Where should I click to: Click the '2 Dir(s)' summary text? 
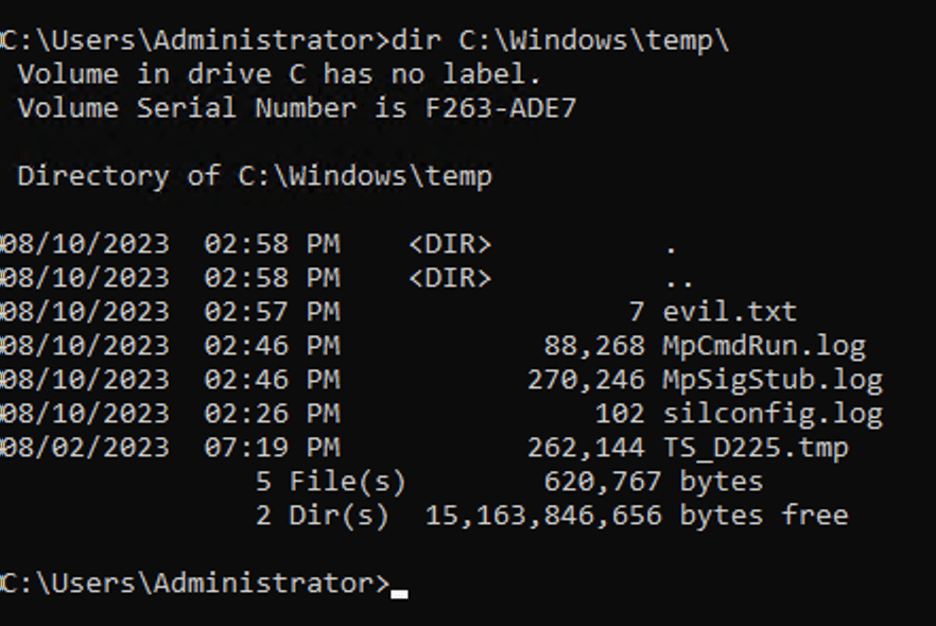coord(322,516)
